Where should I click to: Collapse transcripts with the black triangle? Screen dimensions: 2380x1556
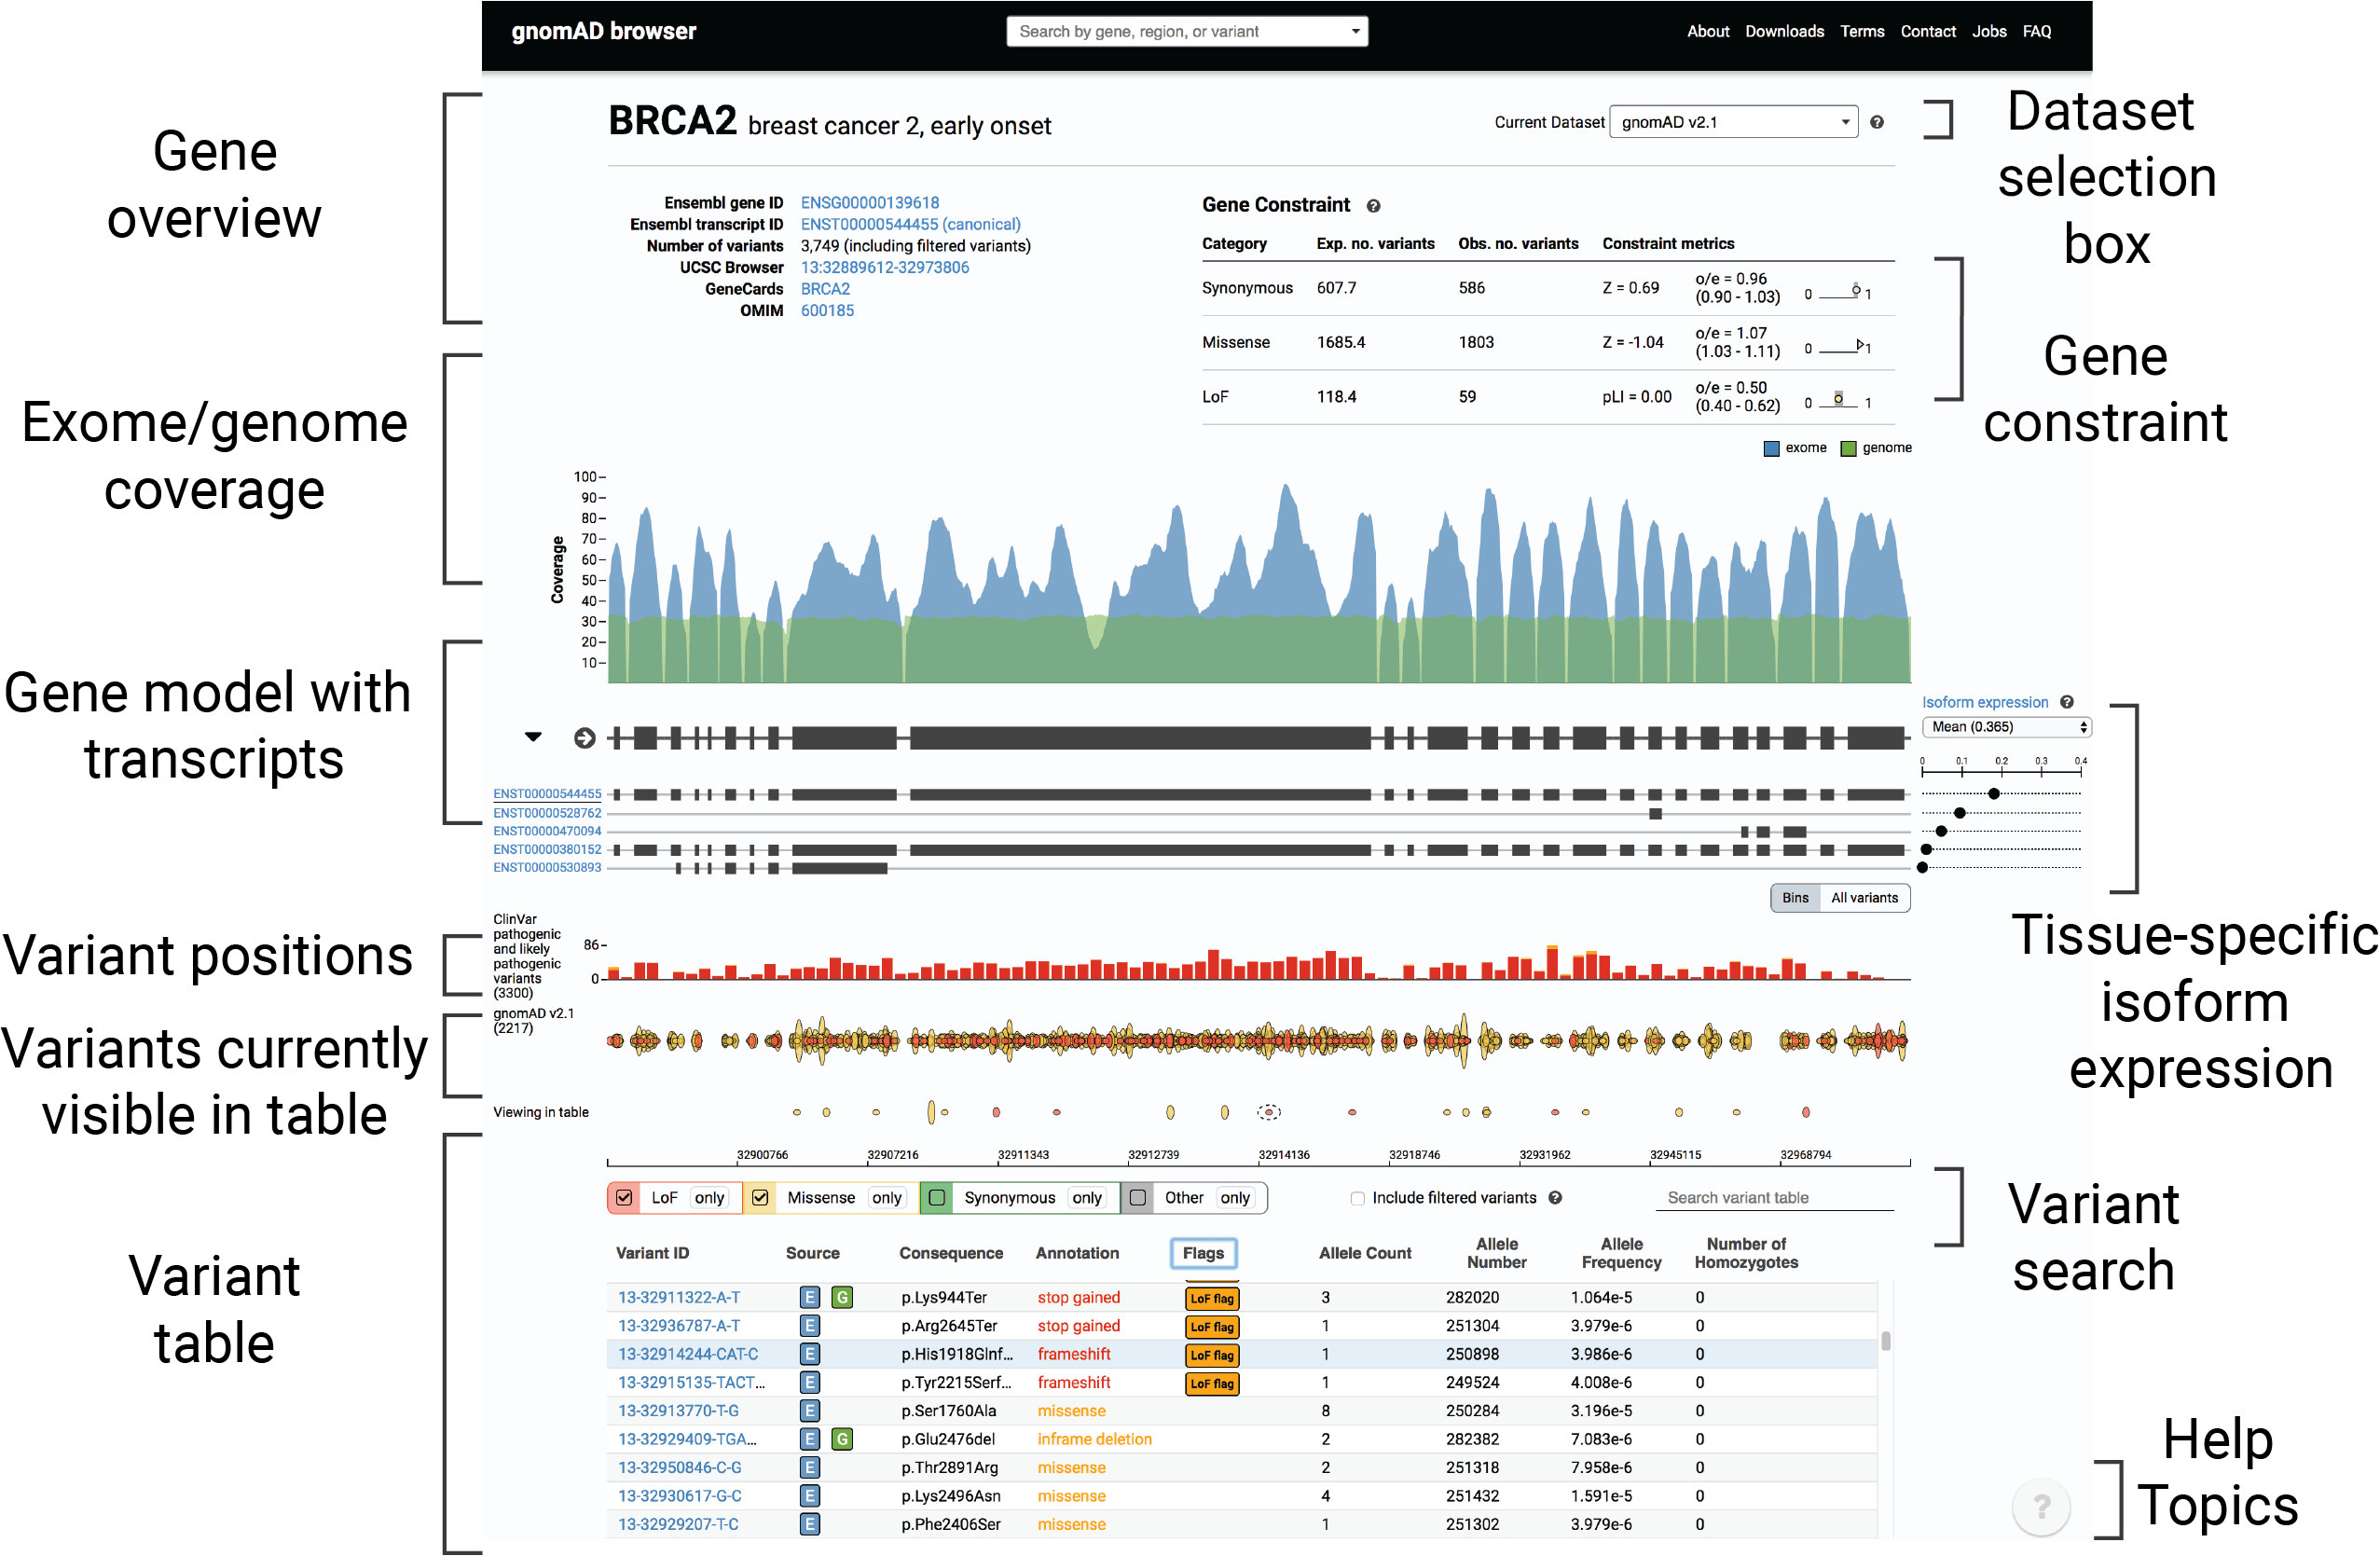coord(533,737)
